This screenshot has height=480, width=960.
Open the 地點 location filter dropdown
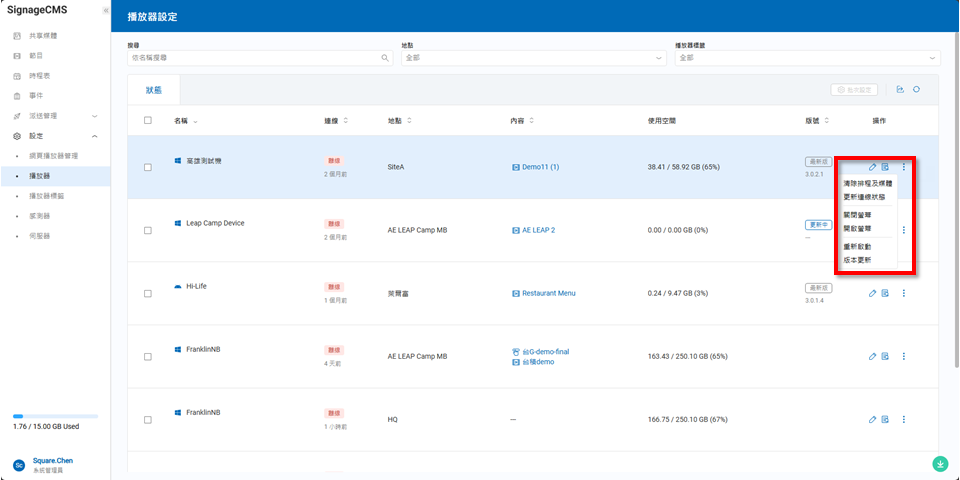[x=532, y=58]
